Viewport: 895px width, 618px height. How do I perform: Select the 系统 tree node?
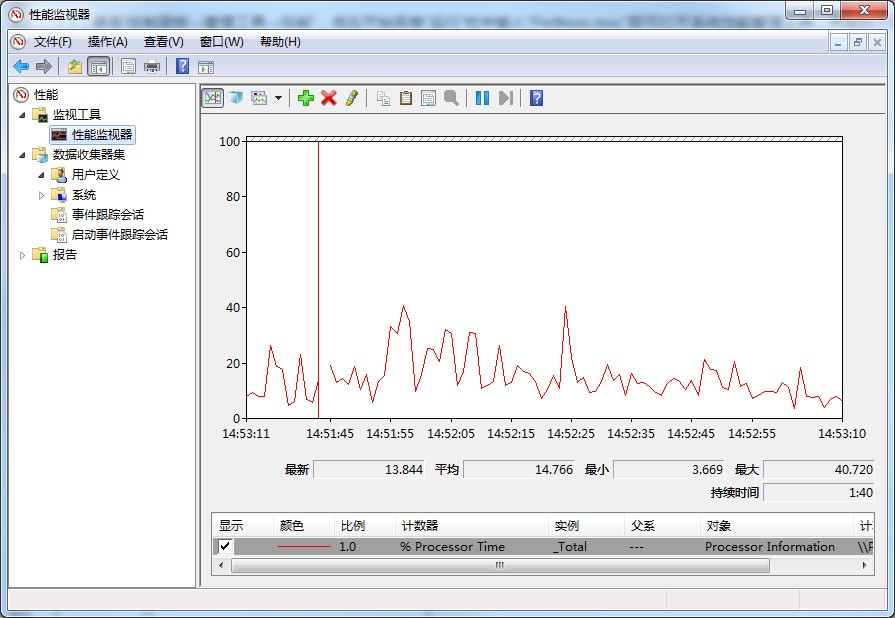coord(84,195)
